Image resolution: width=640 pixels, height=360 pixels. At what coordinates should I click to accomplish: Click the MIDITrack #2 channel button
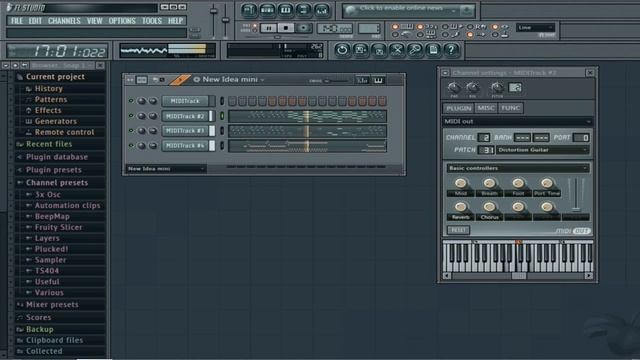pyautogui.click(x=185, y=116)
